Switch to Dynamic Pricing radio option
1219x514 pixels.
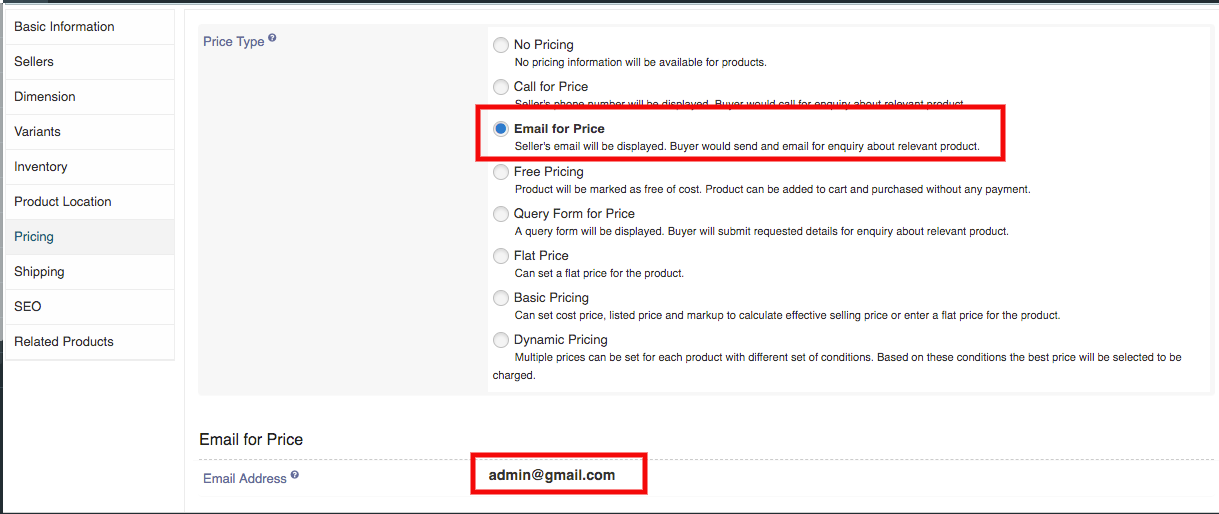(501, 340)
